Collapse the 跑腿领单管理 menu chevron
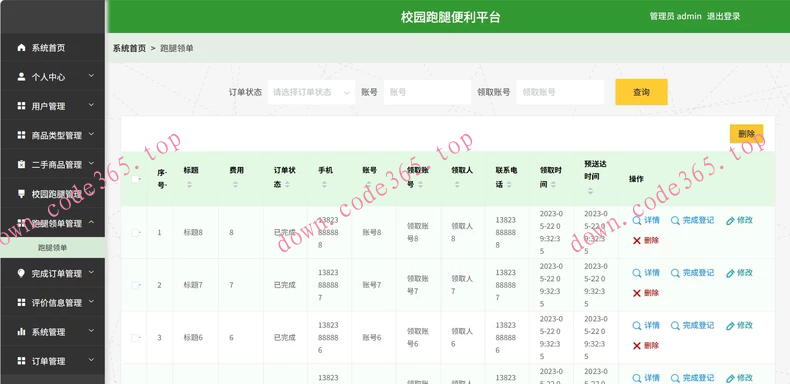Screen dimensions: 790x384 [91, 222]
